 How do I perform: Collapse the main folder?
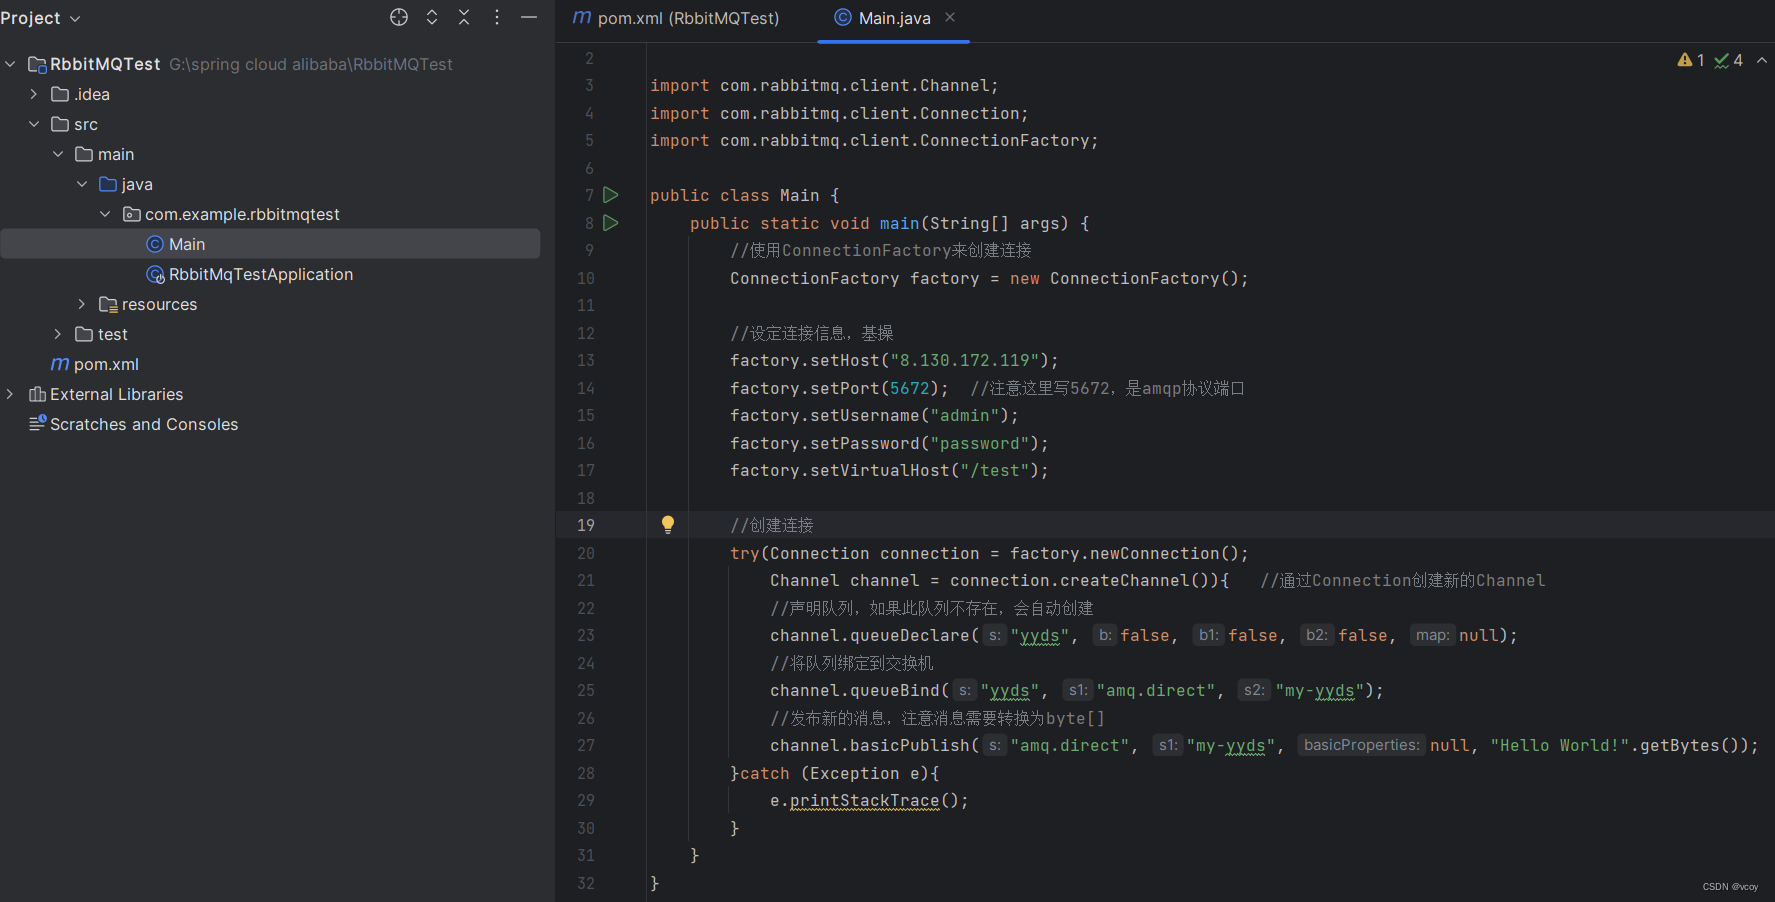[x=58, y=154]
